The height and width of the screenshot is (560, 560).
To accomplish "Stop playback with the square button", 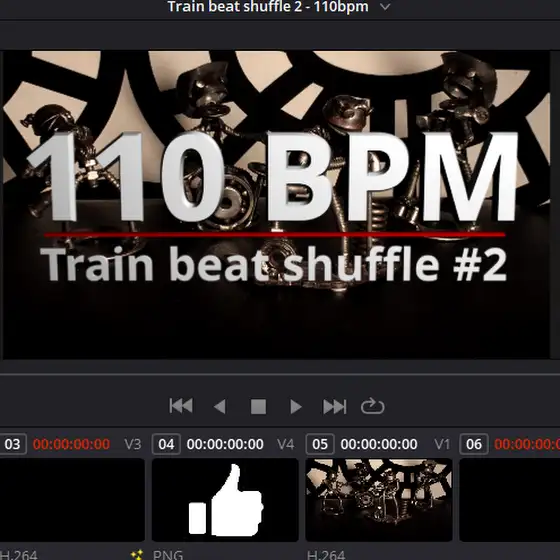I will click(x=258, y=406).
